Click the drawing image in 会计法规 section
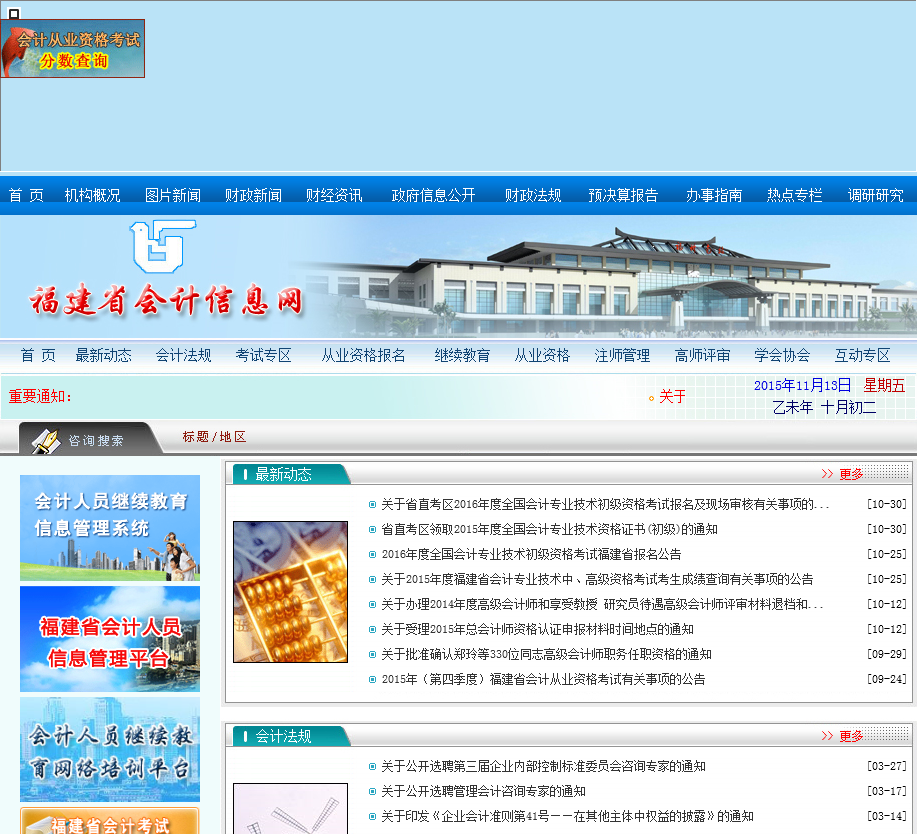This screenshot has width=917, height=834. (291, 809)
